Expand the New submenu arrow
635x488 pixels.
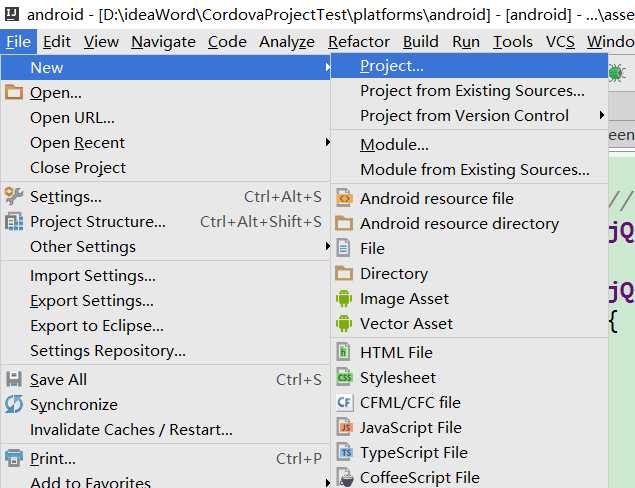(x=327, y=67)
